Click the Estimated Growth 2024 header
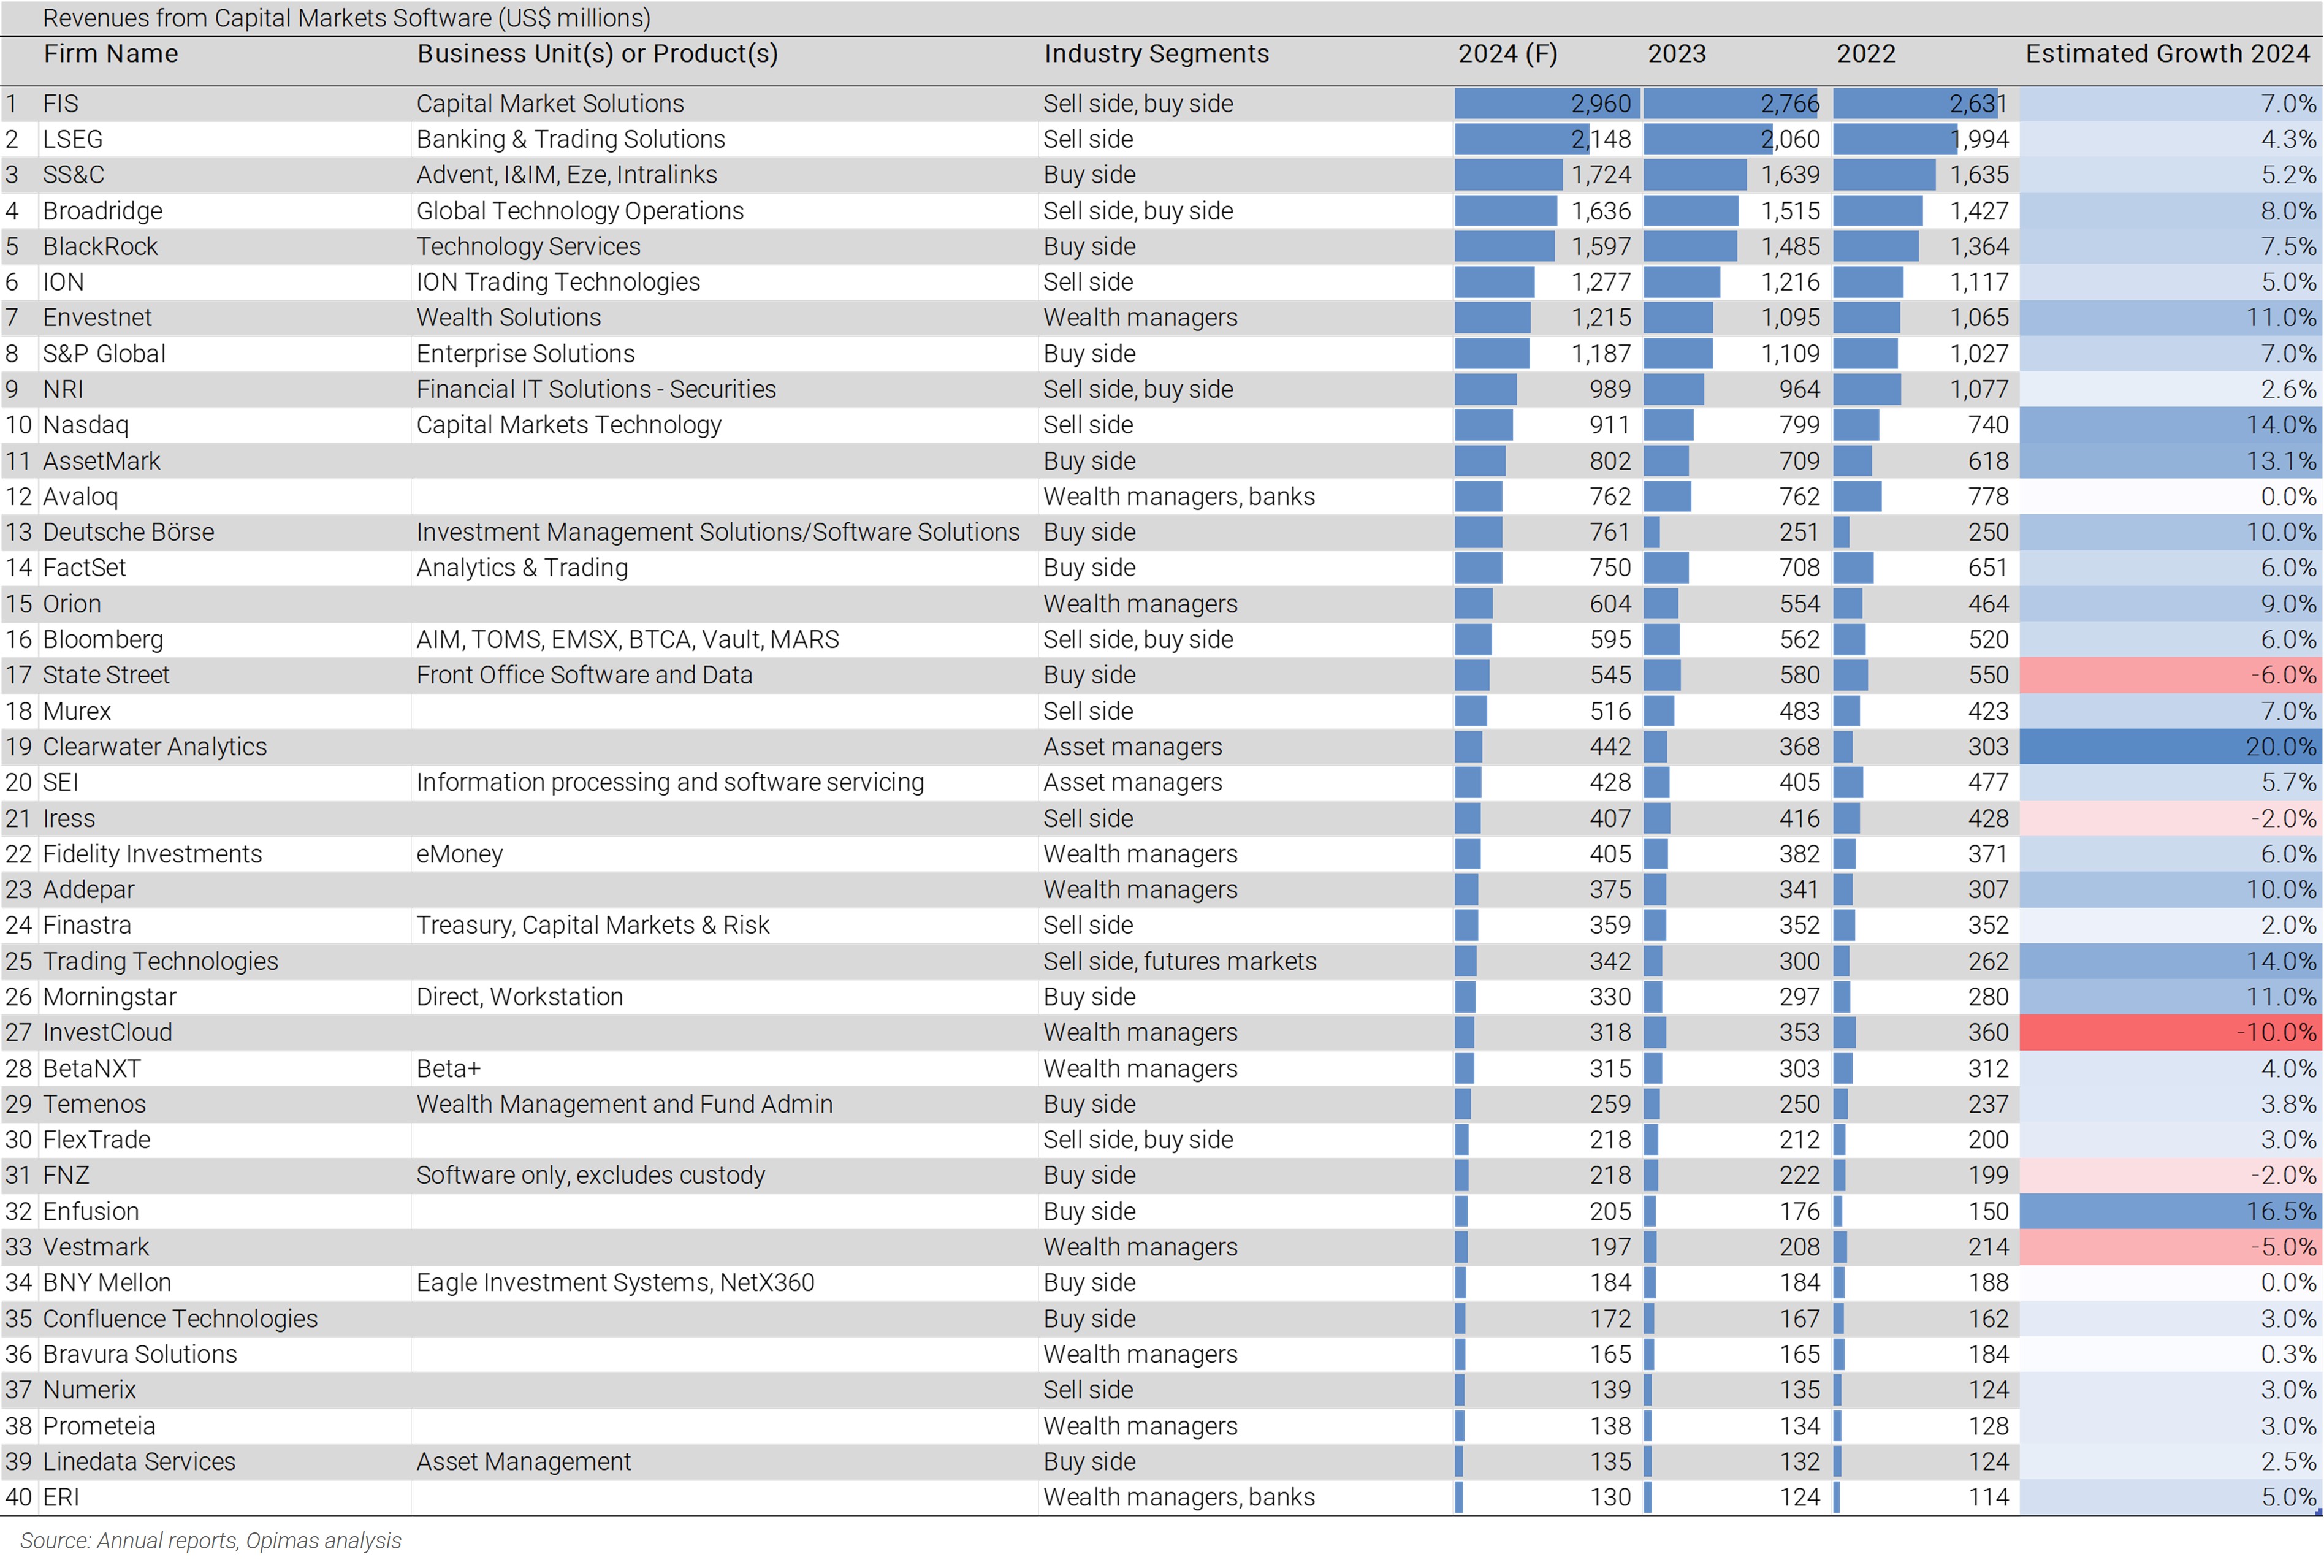Viewport: 2324px width, 1568px height. (2167, 54)
